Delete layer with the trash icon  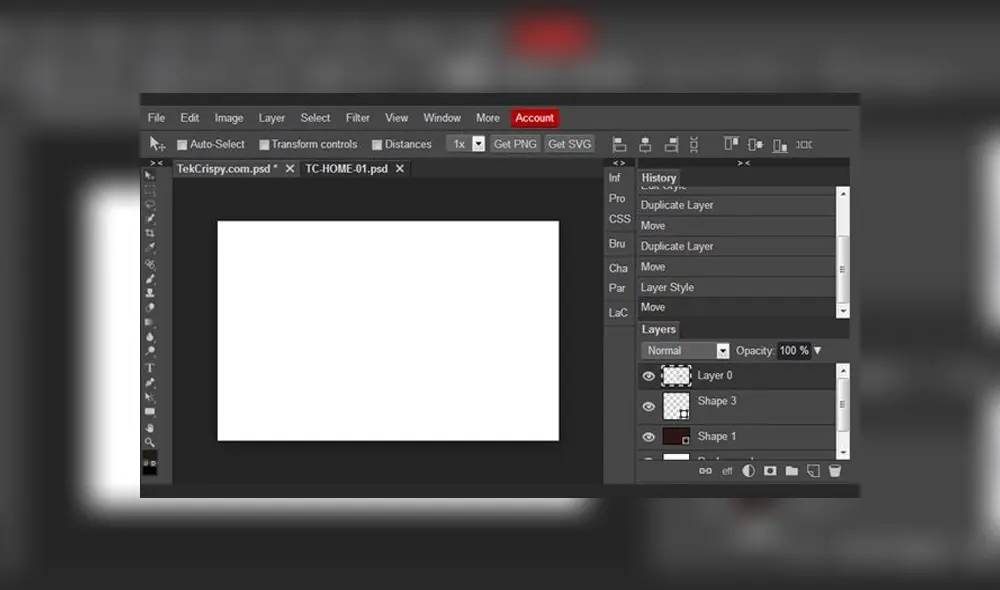835,471
